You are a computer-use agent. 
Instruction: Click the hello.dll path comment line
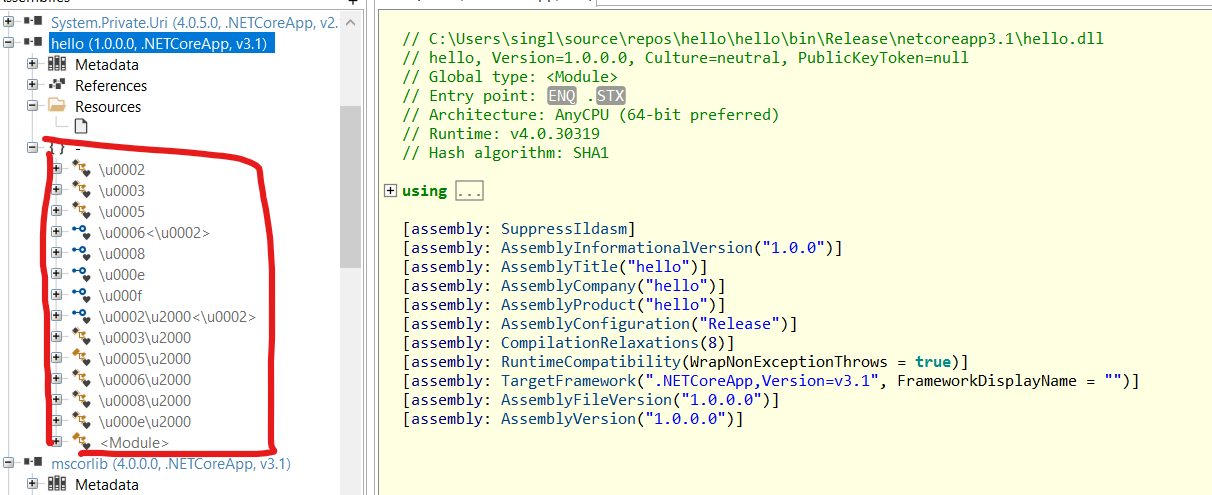point(752,39)
